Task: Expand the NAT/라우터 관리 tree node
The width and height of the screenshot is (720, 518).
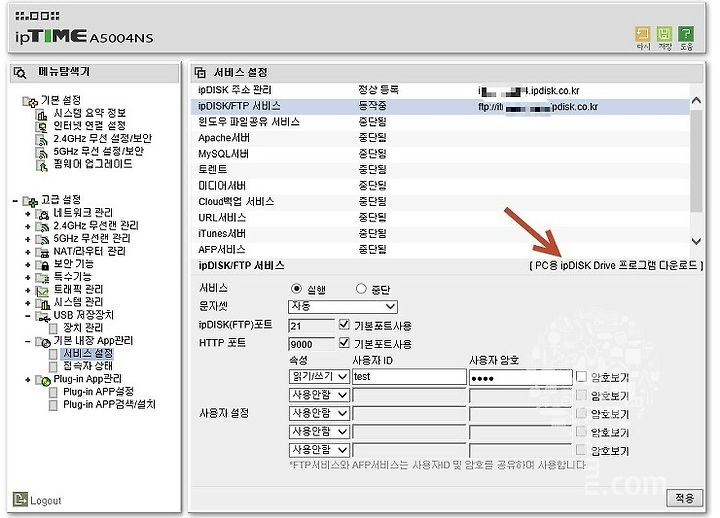Action: pyautogui.click(x=28, y=252)
